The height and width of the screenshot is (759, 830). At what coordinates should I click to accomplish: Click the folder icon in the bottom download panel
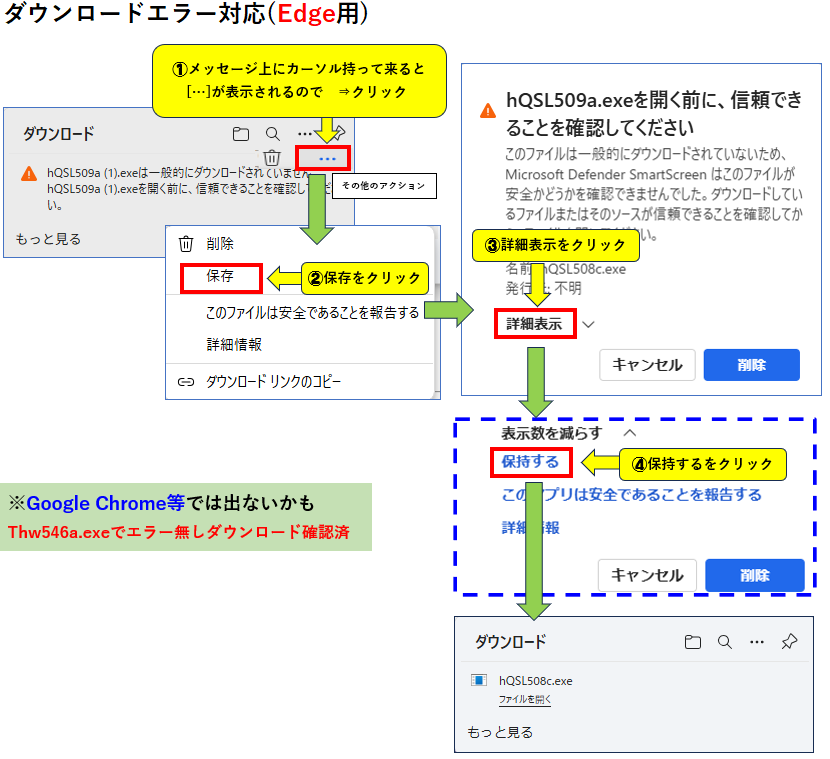tap(693, 641)
